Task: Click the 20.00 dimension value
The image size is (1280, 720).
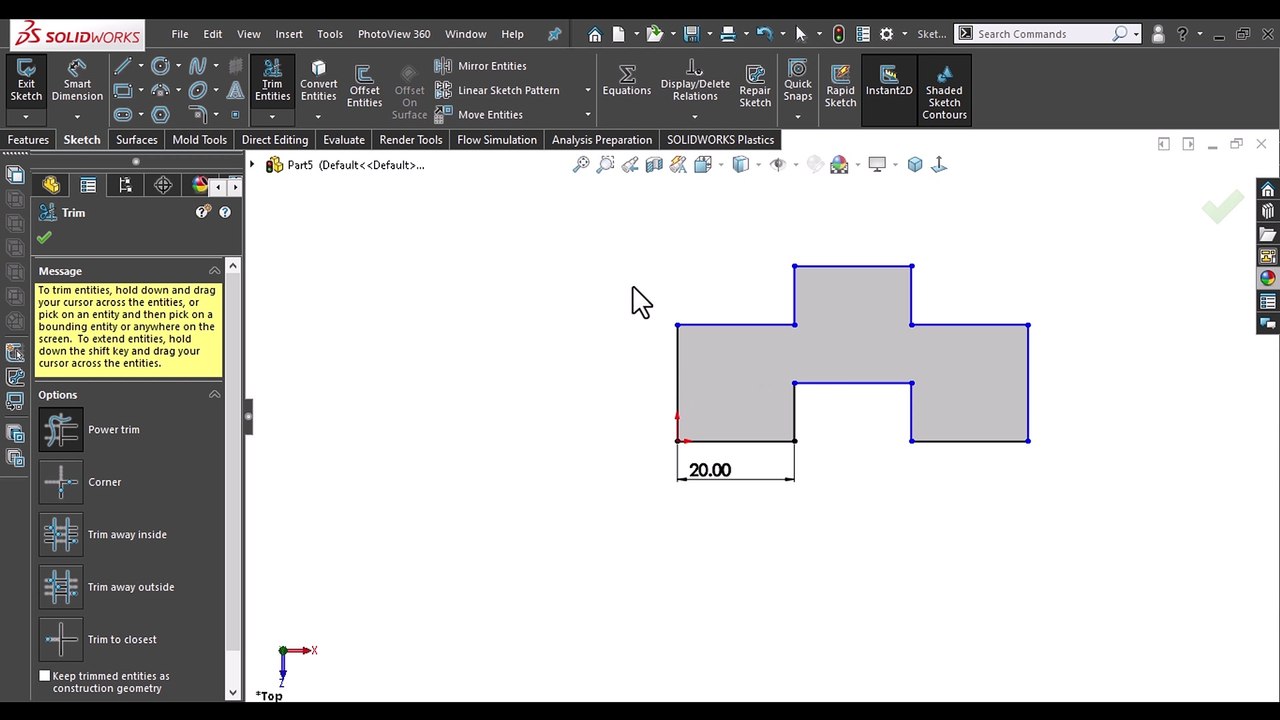Action: coord(710,470)
